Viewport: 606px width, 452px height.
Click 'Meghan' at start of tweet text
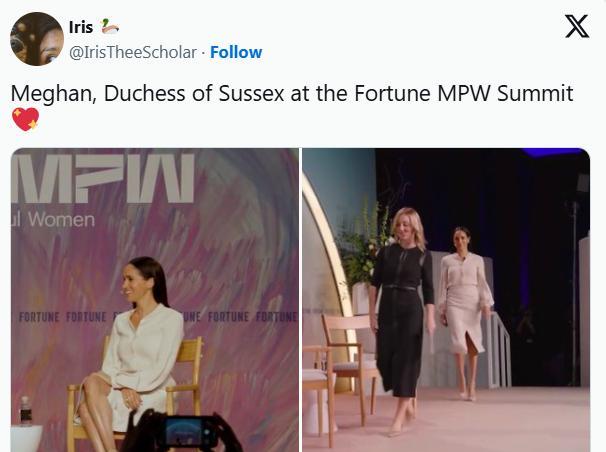(43, 93)
